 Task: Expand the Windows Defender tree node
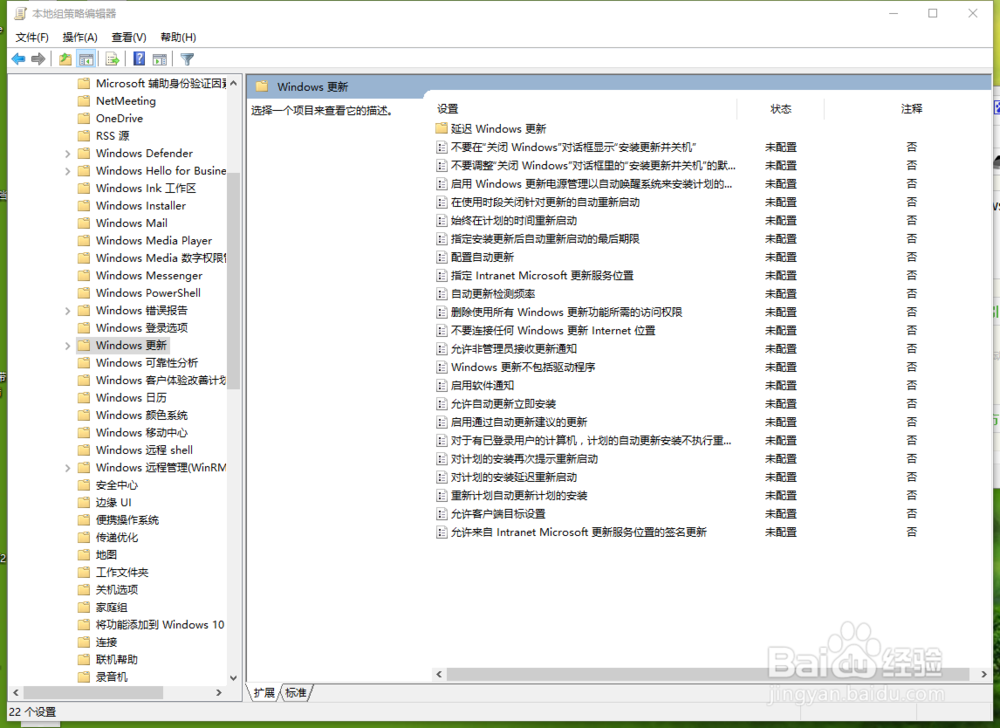coord(68,154)
